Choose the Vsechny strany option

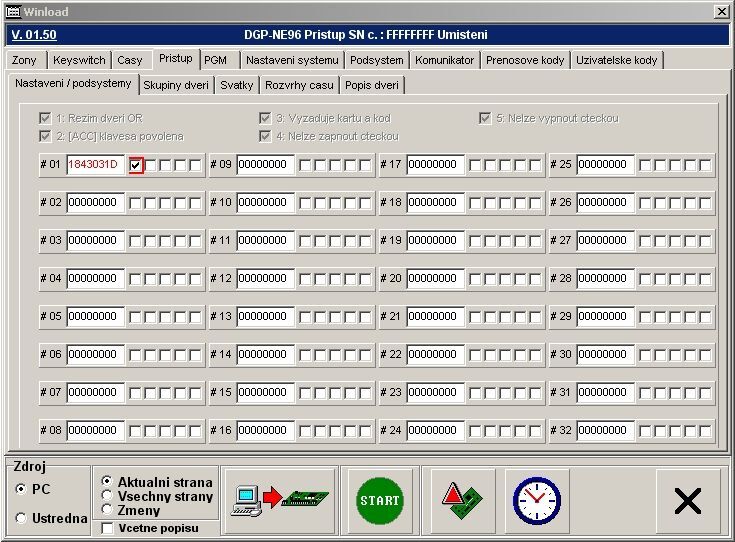[107, 496]
